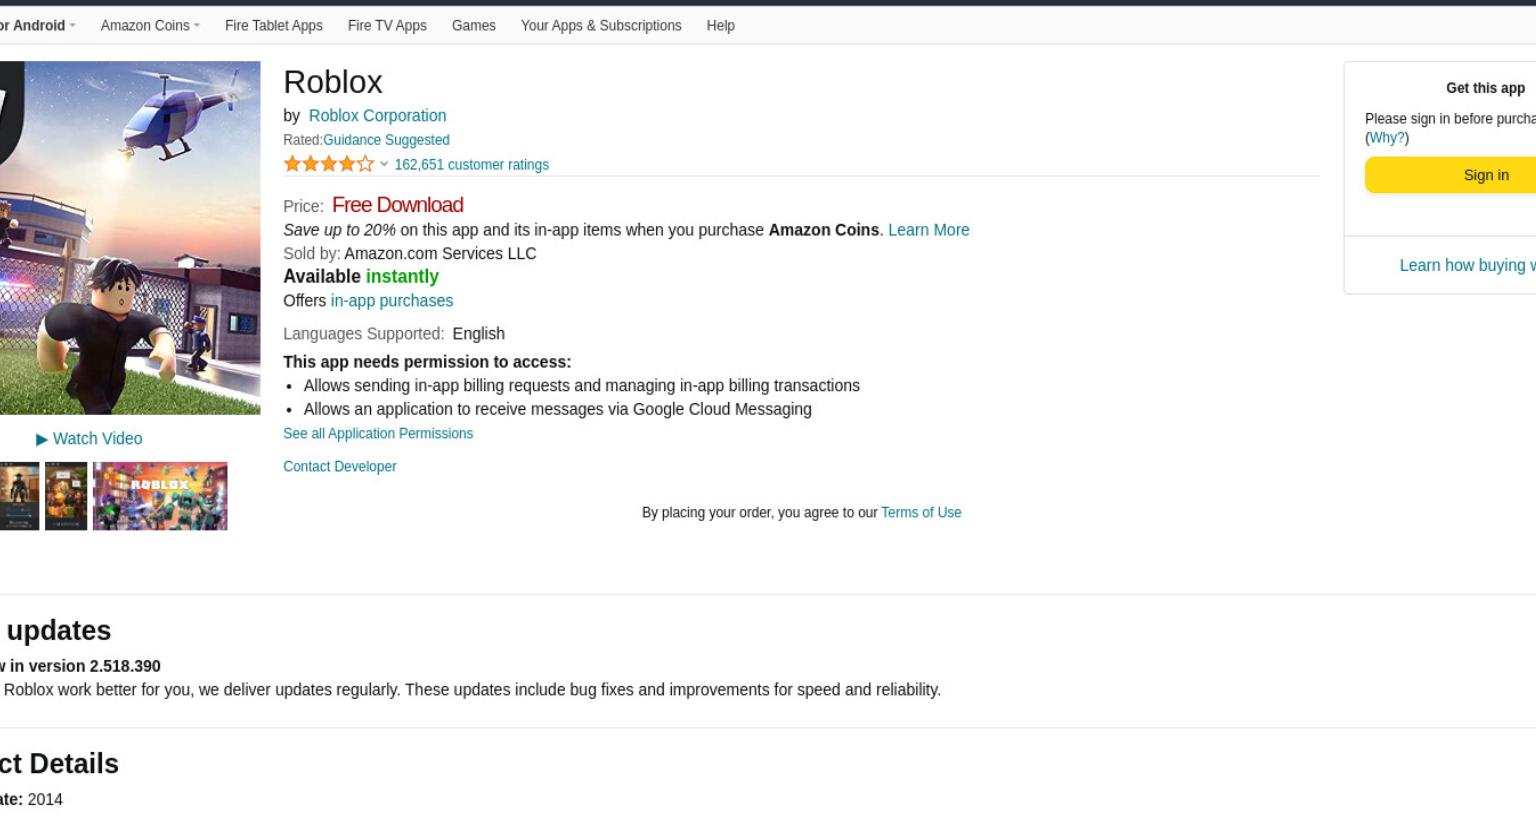Open the in-app purchases link
The image size is (1536, 816).
click(392, 301)
